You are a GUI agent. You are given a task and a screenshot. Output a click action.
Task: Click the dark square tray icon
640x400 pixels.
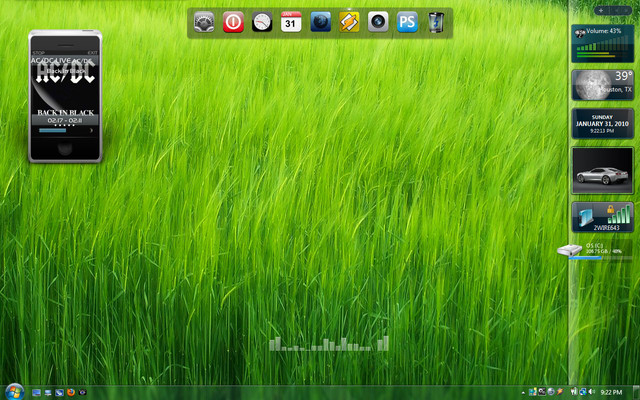pos(542,392)
